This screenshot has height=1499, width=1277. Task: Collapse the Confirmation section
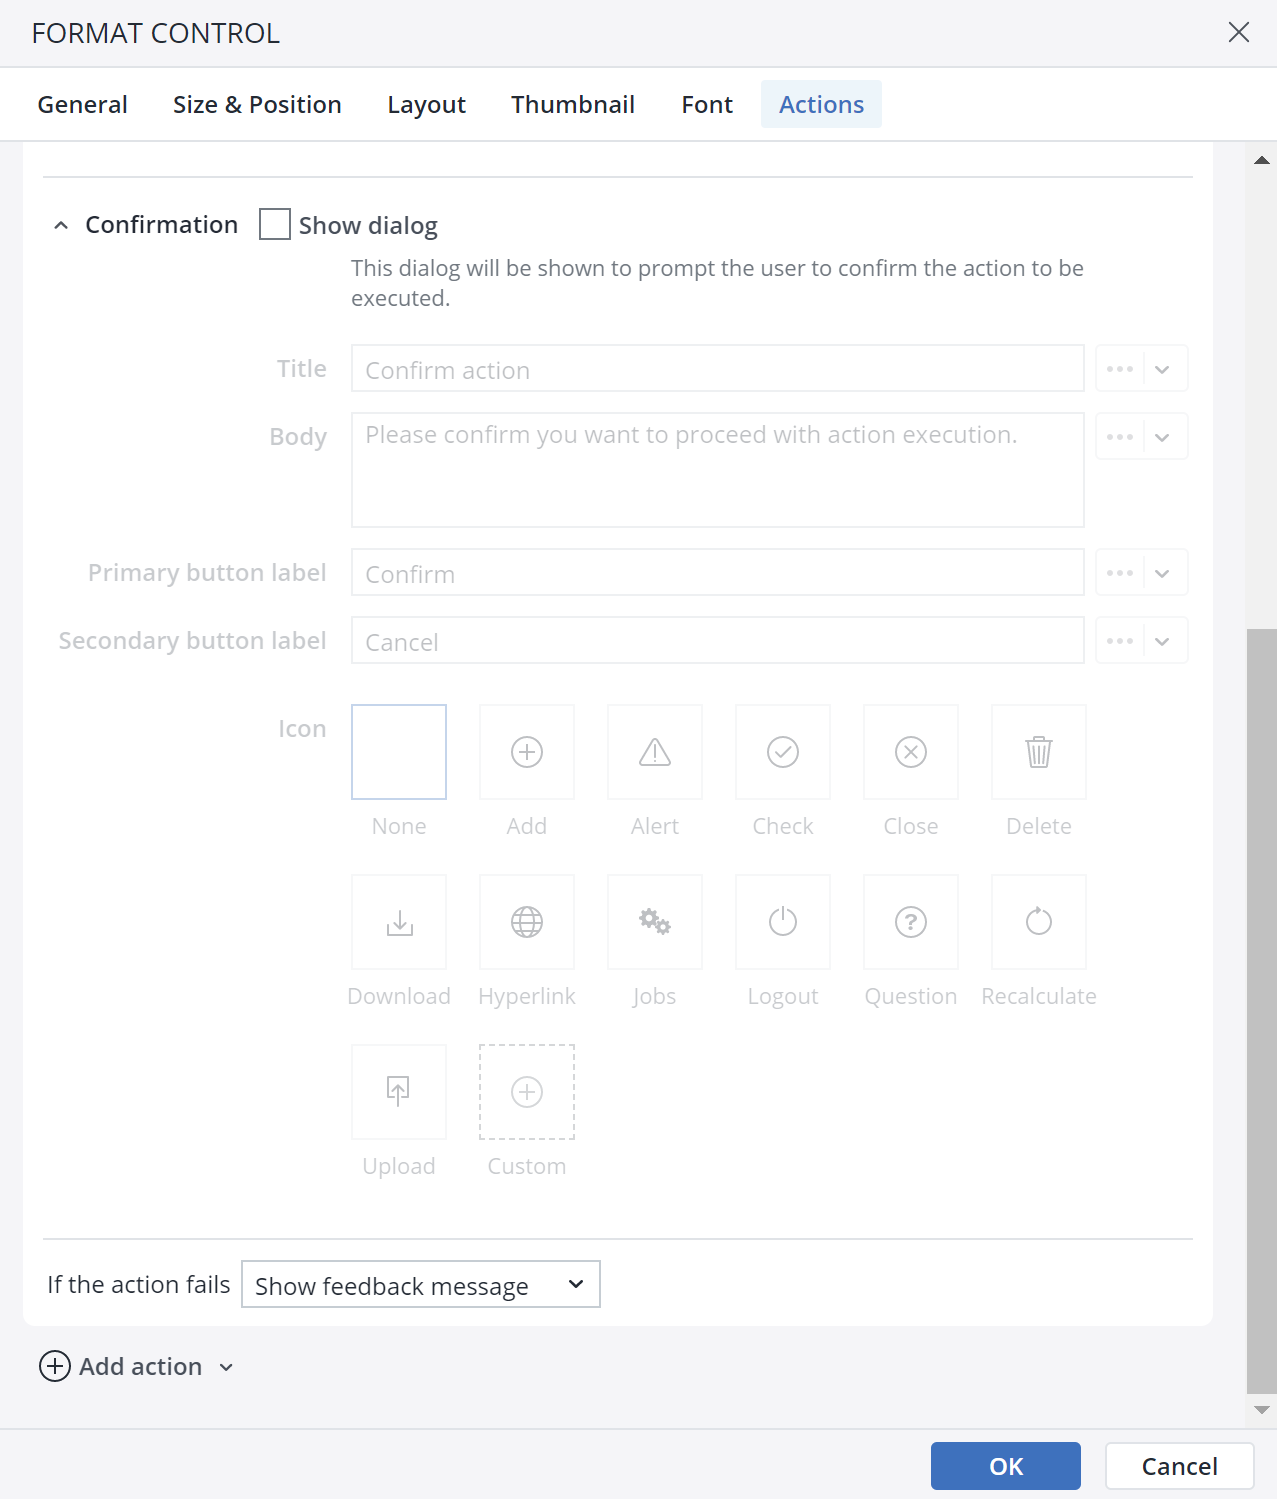pos(61,225)
